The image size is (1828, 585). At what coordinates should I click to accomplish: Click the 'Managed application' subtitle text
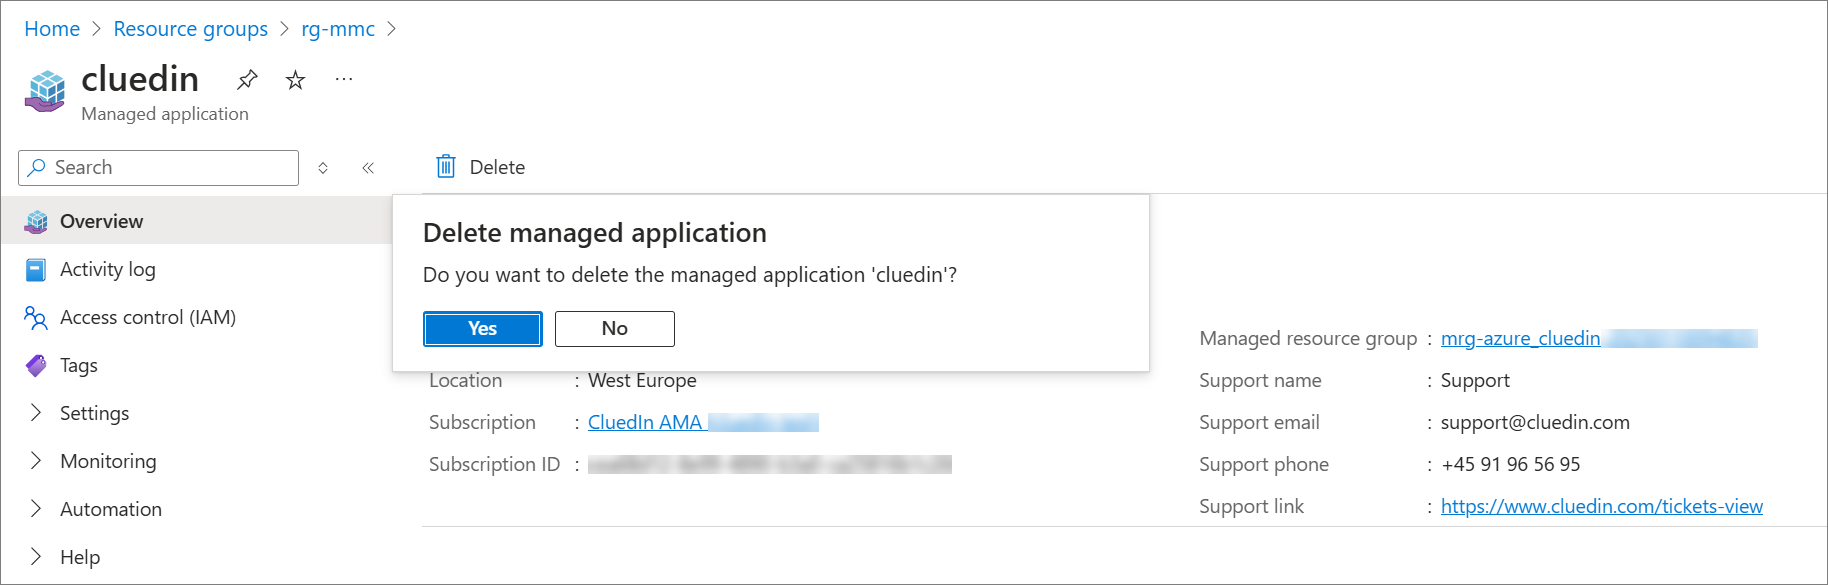[x=165, y=114]
